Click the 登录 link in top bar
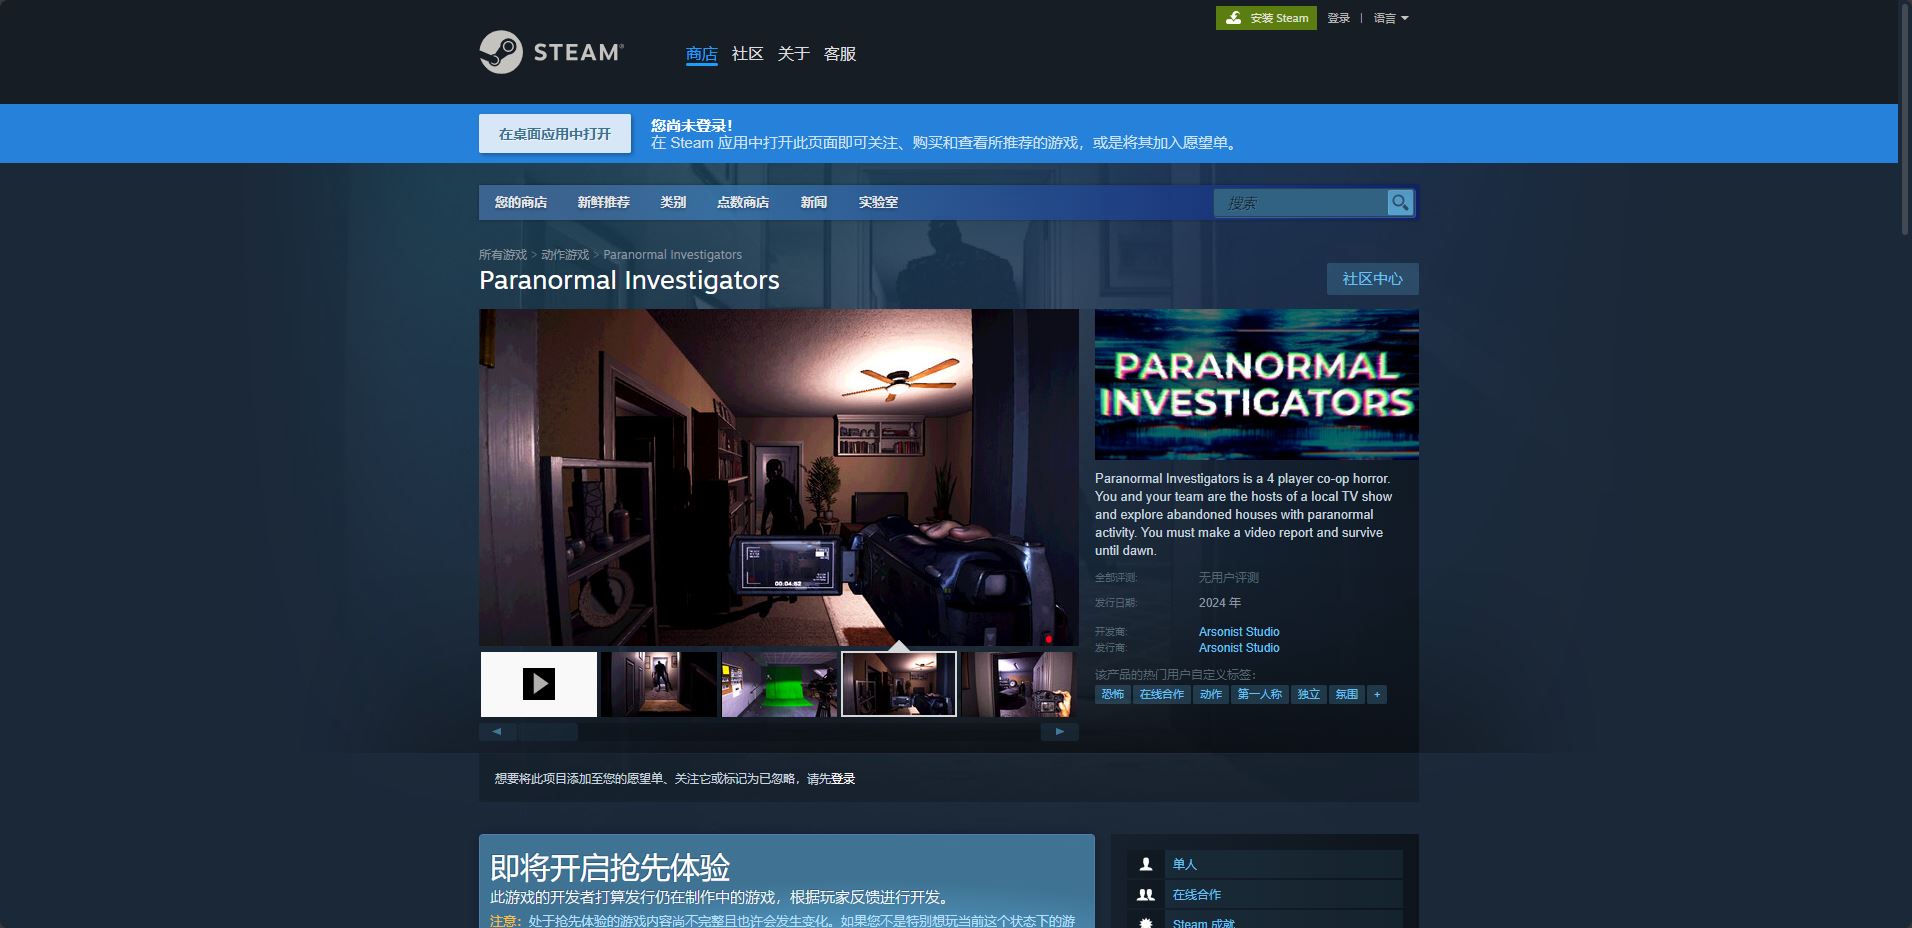 click(1339, 18)
